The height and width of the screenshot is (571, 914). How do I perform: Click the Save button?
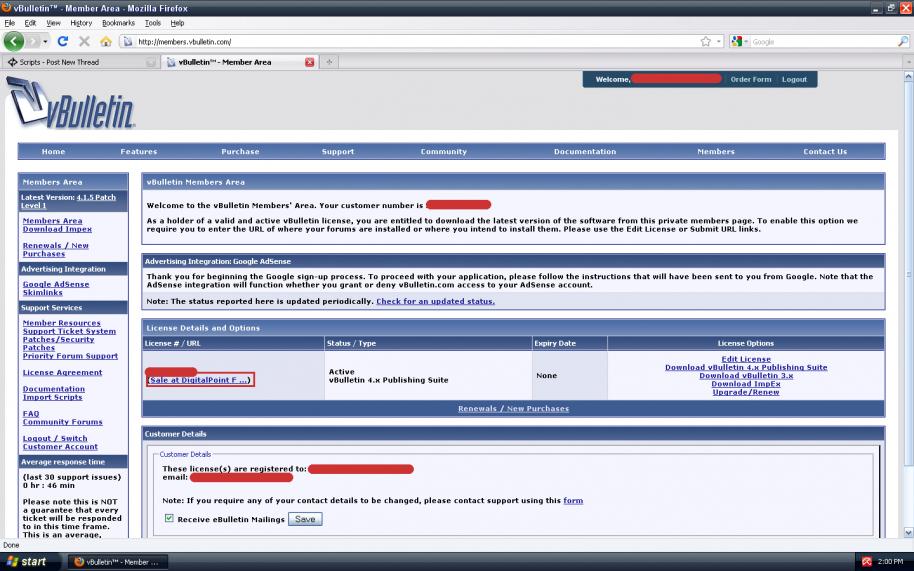click(305, 519)
